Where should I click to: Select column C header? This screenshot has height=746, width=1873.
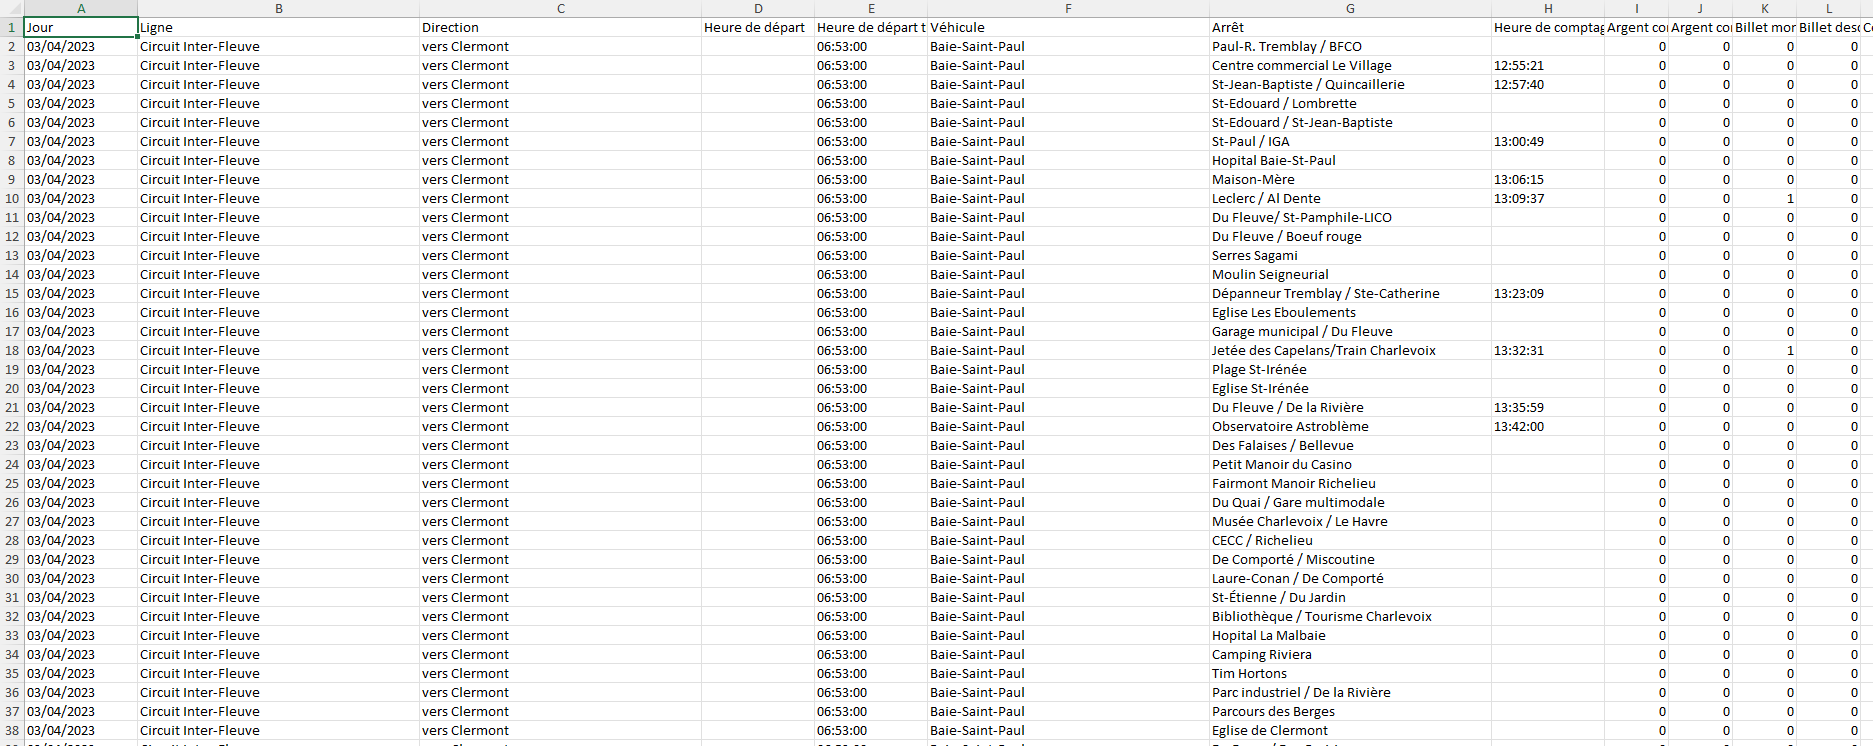(561, 8)
